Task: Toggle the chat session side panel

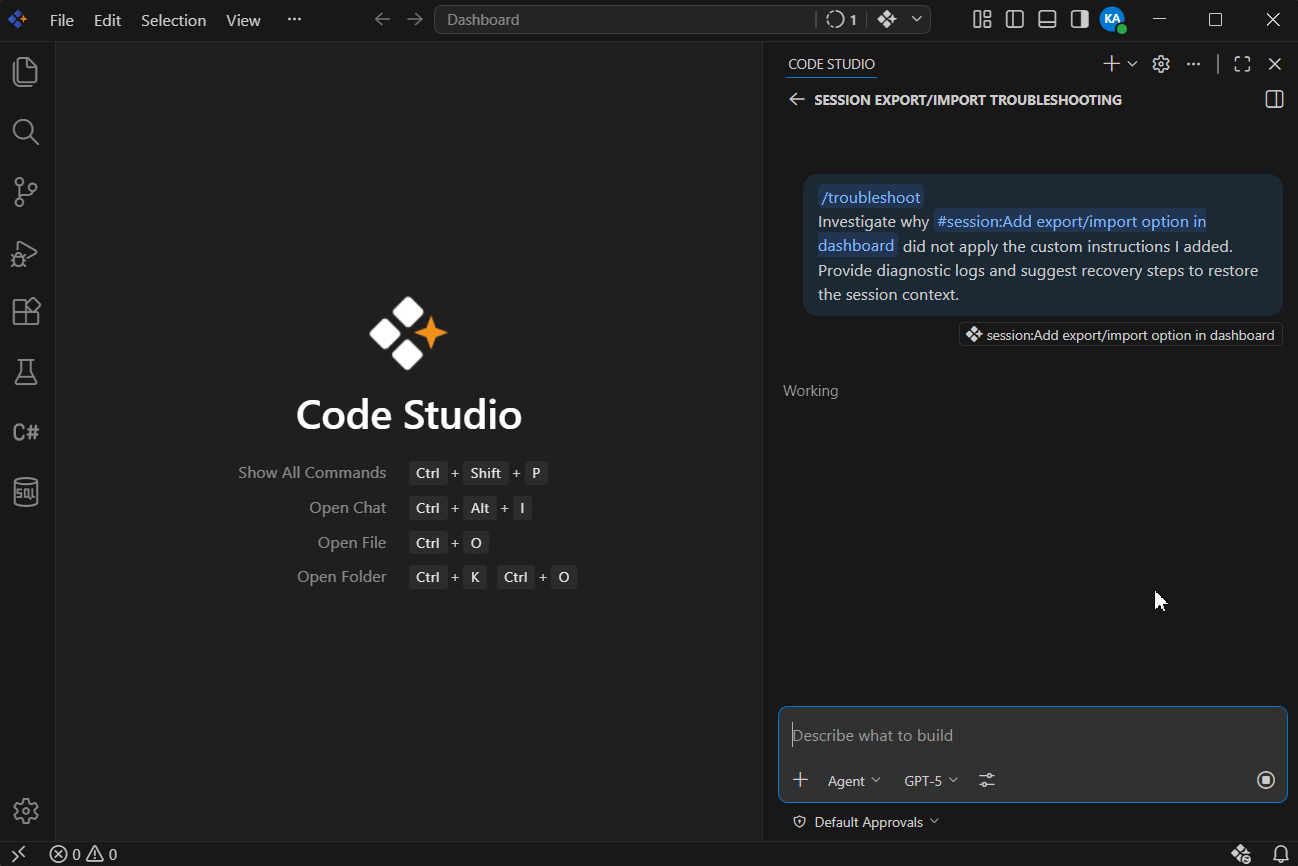Action: tap(1274, 99)
